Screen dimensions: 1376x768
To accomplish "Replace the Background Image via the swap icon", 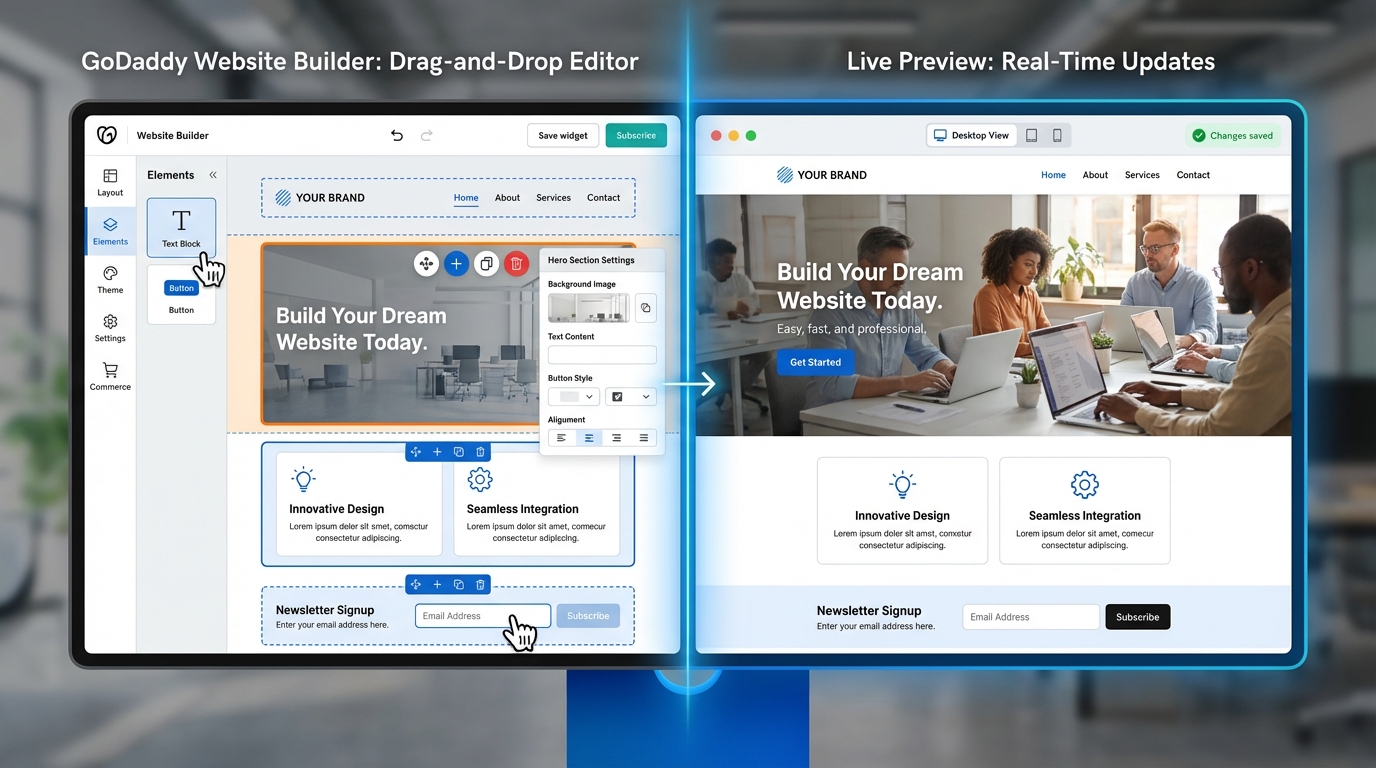I will click(x=646, y=307).
